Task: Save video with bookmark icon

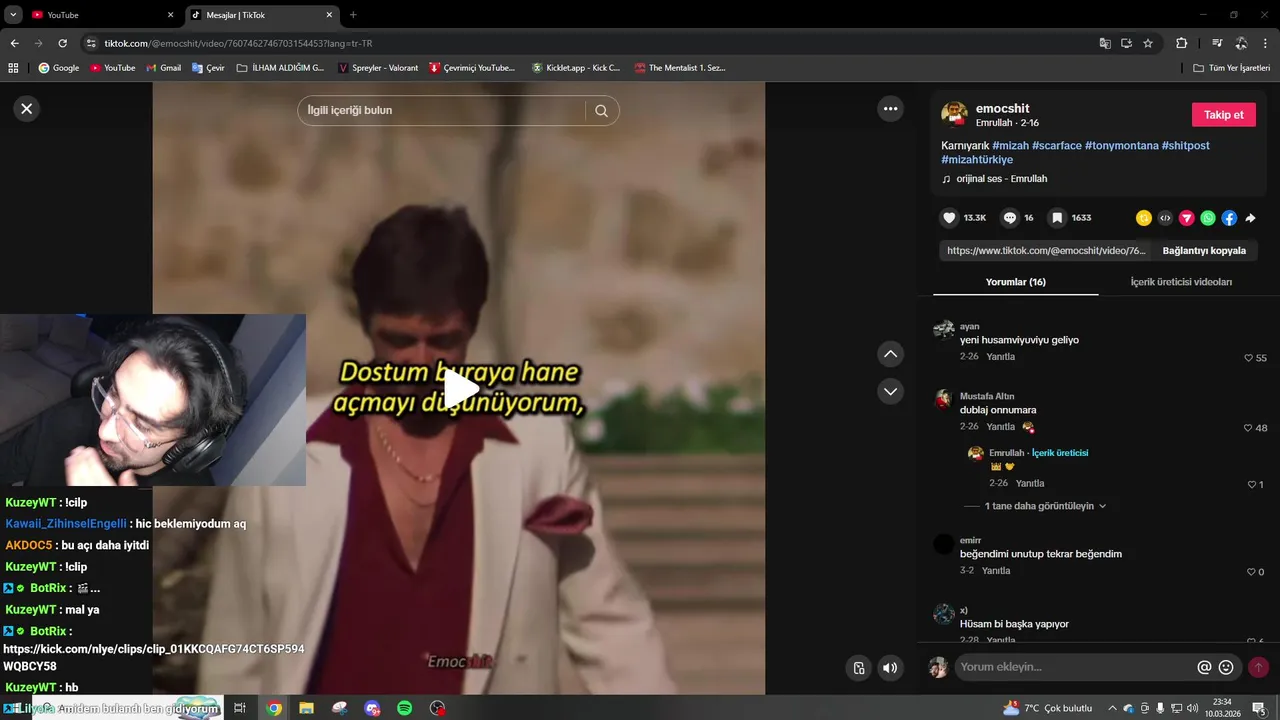Action: 1057,218
